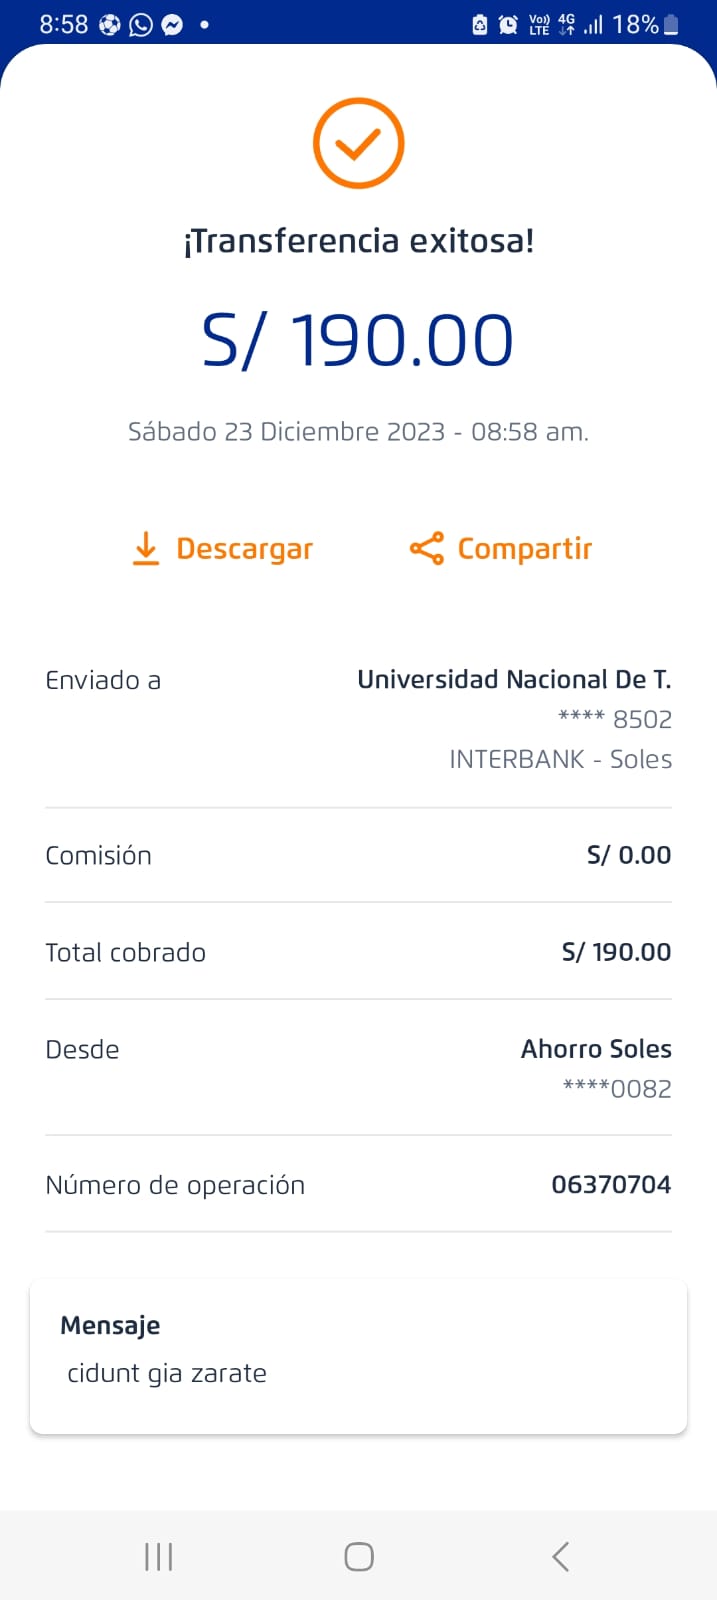Tap the transfer date and time
This screenshot has width=717, height=1600.
(x=358, y=432)
